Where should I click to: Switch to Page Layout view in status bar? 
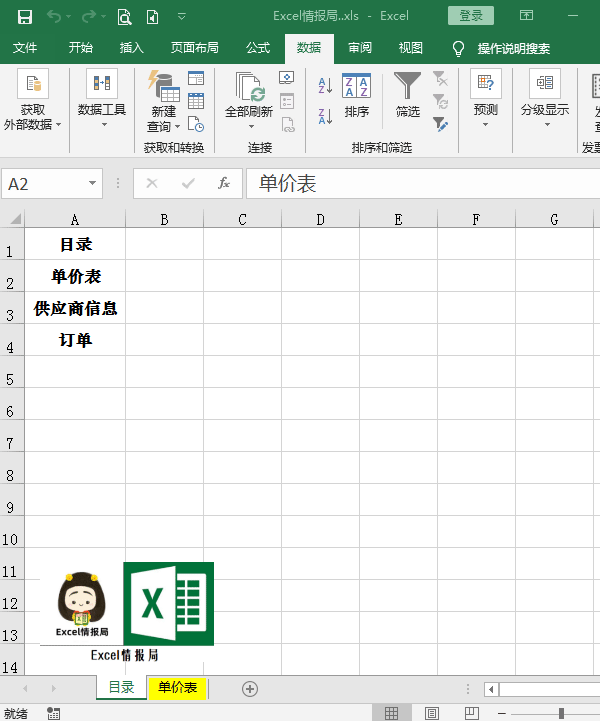[x=431, y=713]
